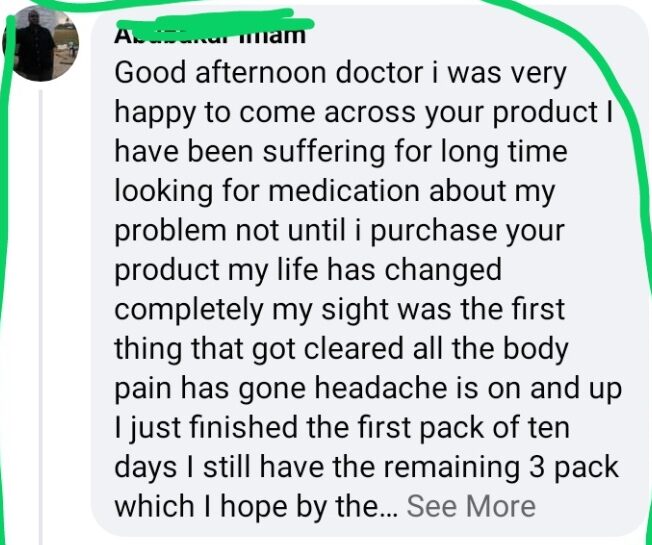Click the word "purchase" in the comment

432,231
